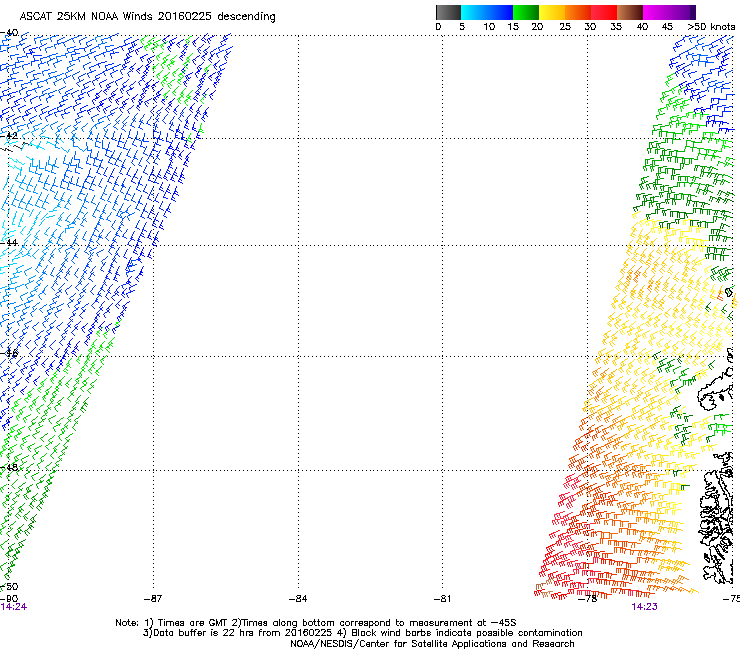
Task: Click the -81 longitude label
Action: tap(443, 599)
